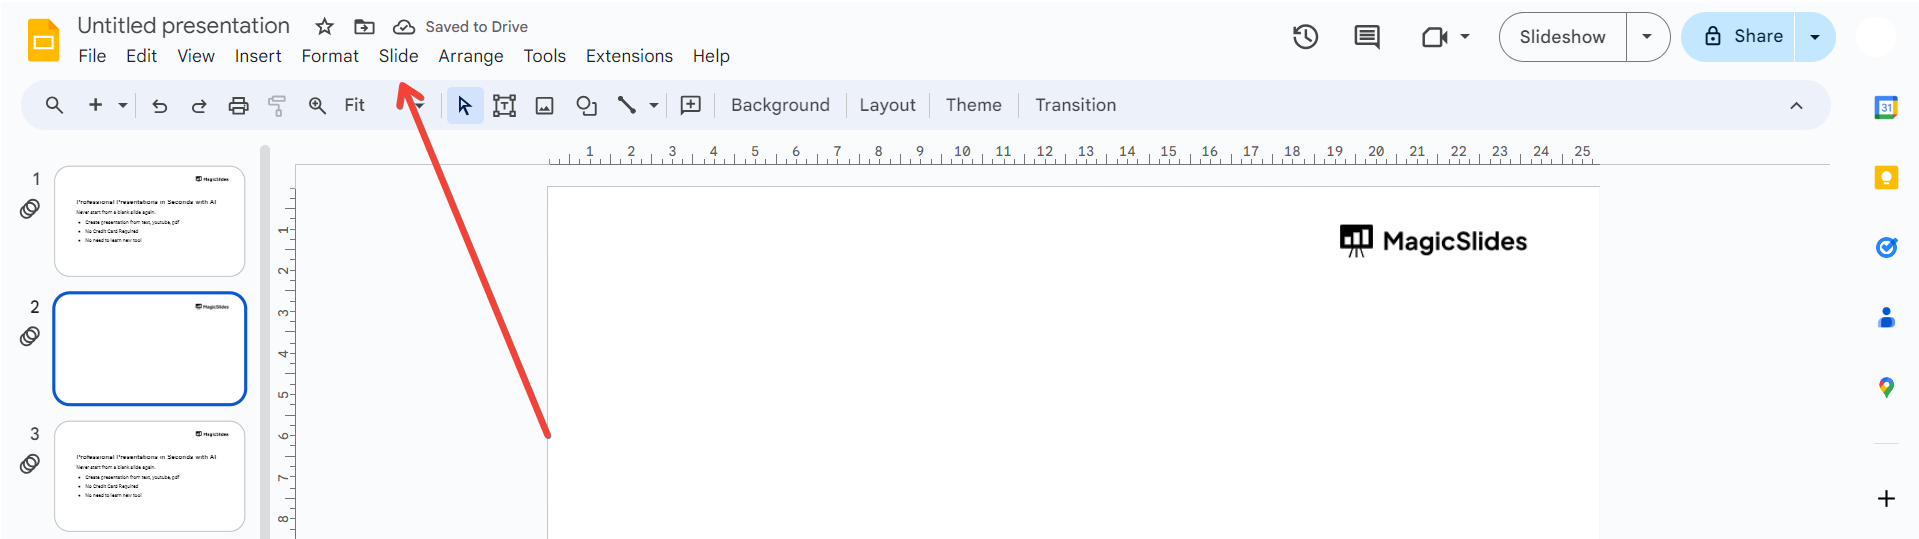Open the Extensions menu
The height and width of the screenshot is (539, 1919).
click(x=629, y=56)
